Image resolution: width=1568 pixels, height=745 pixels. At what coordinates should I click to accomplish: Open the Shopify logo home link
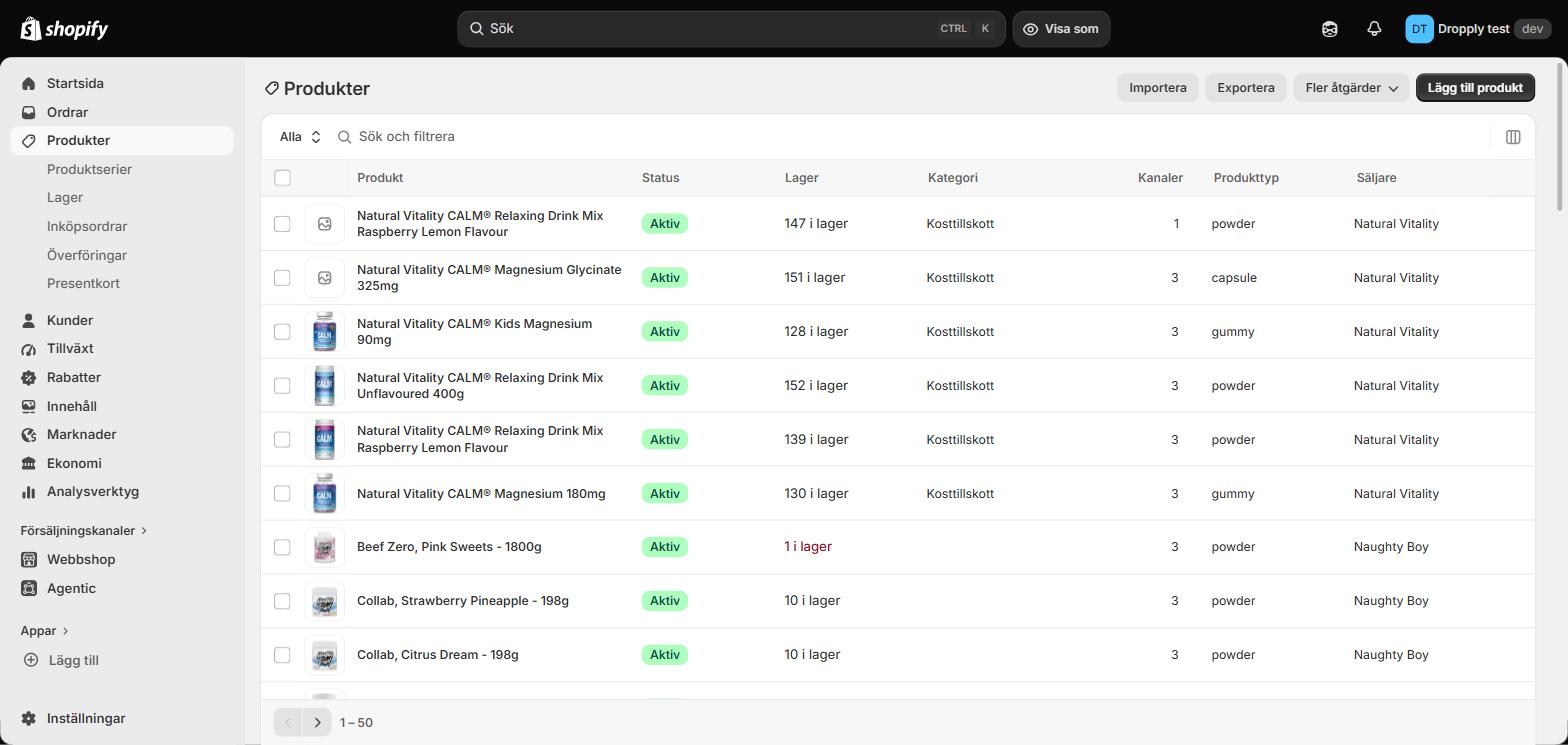(64, 29)
